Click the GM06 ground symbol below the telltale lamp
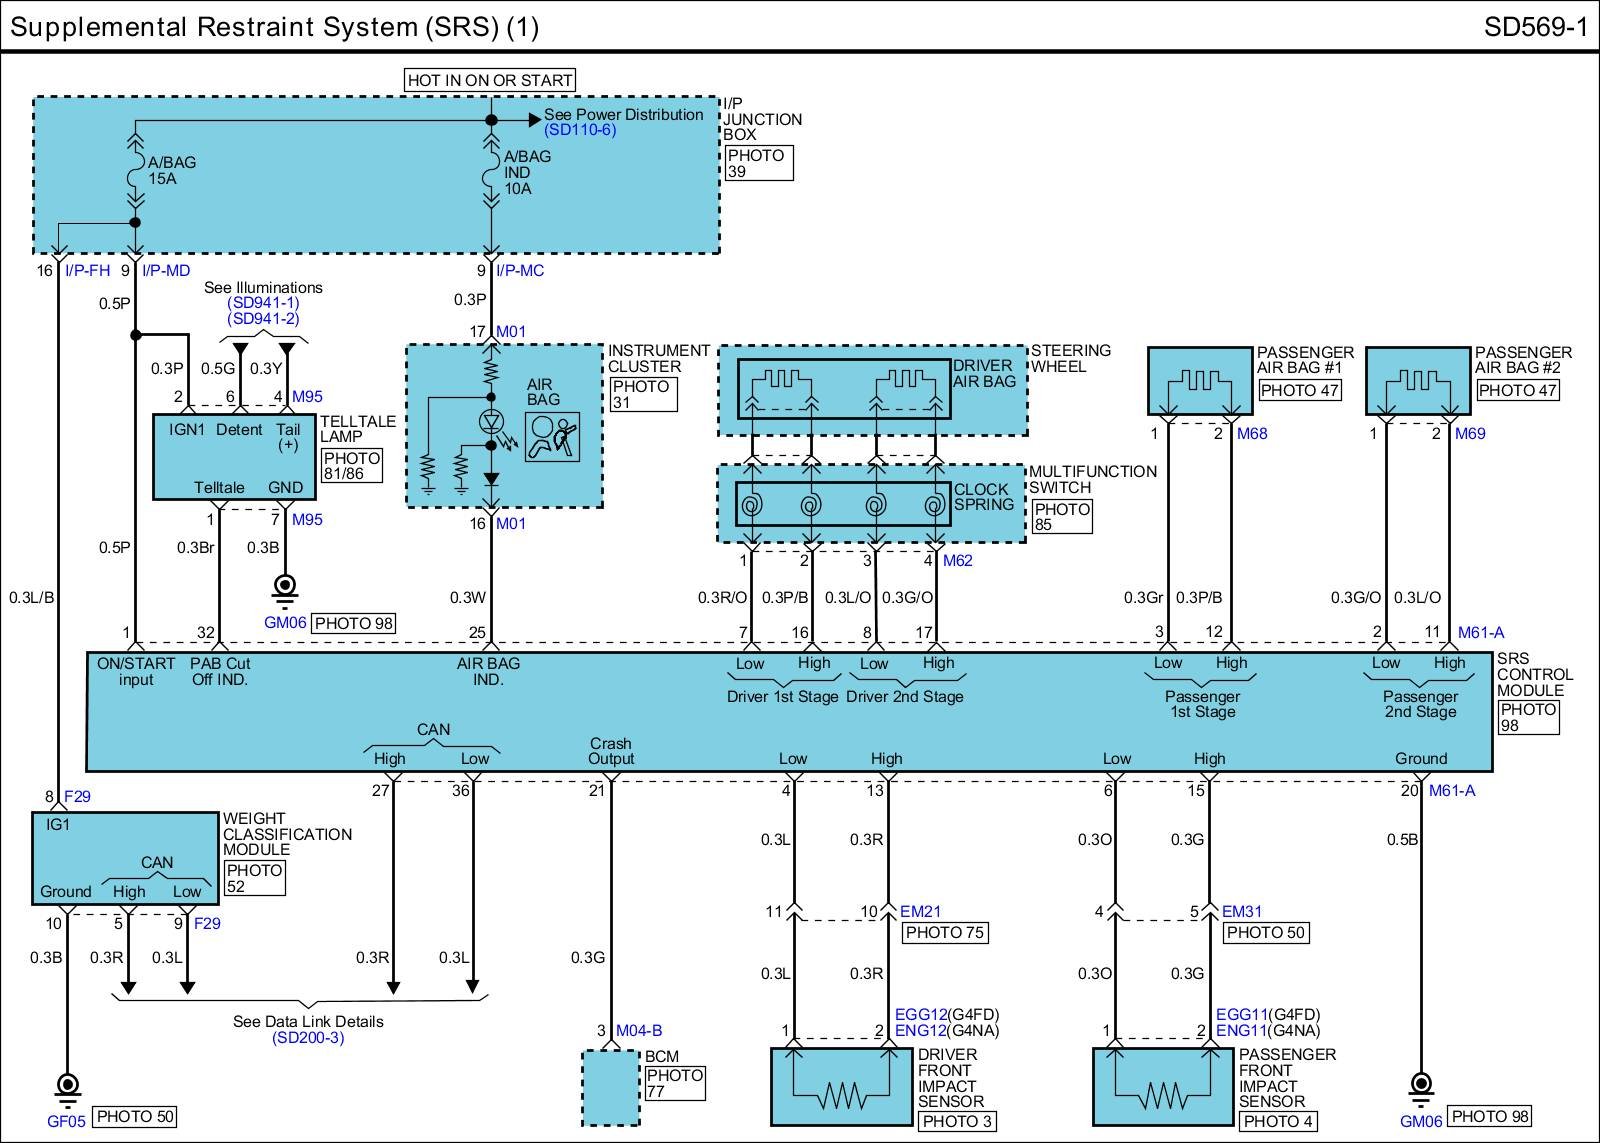The width and height of the screenshot is (1600, 1143). pyautogui.click(x=285, y=586)
